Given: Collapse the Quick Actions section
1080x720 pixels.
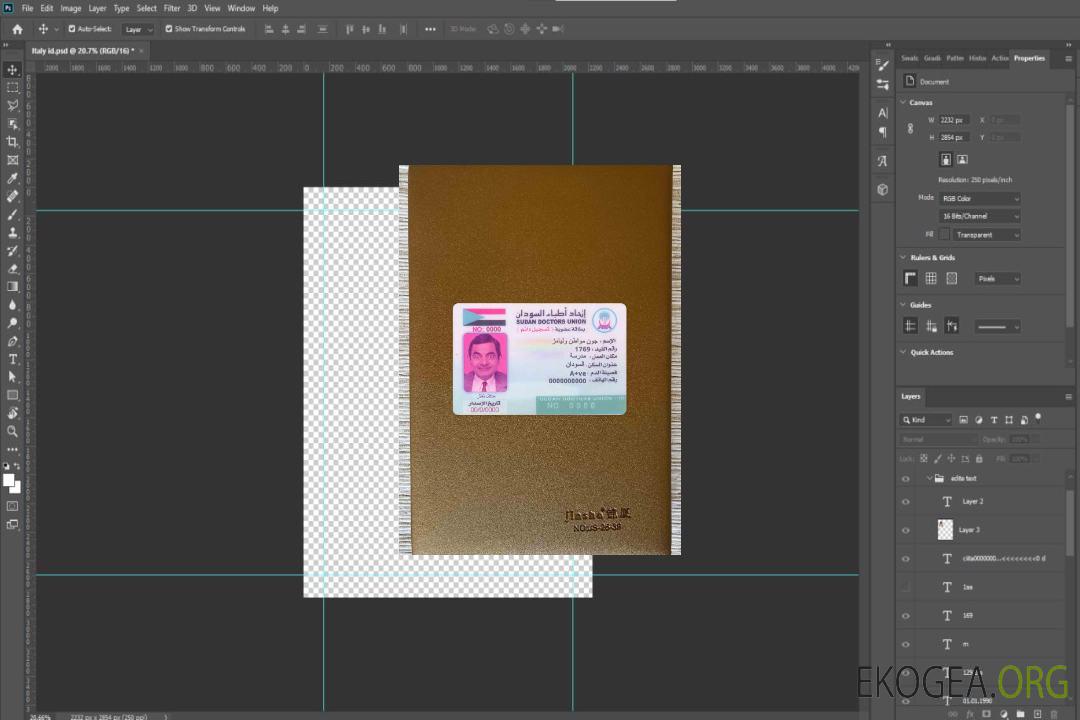Looking at the screenshot, I should [x=904, y=352].
